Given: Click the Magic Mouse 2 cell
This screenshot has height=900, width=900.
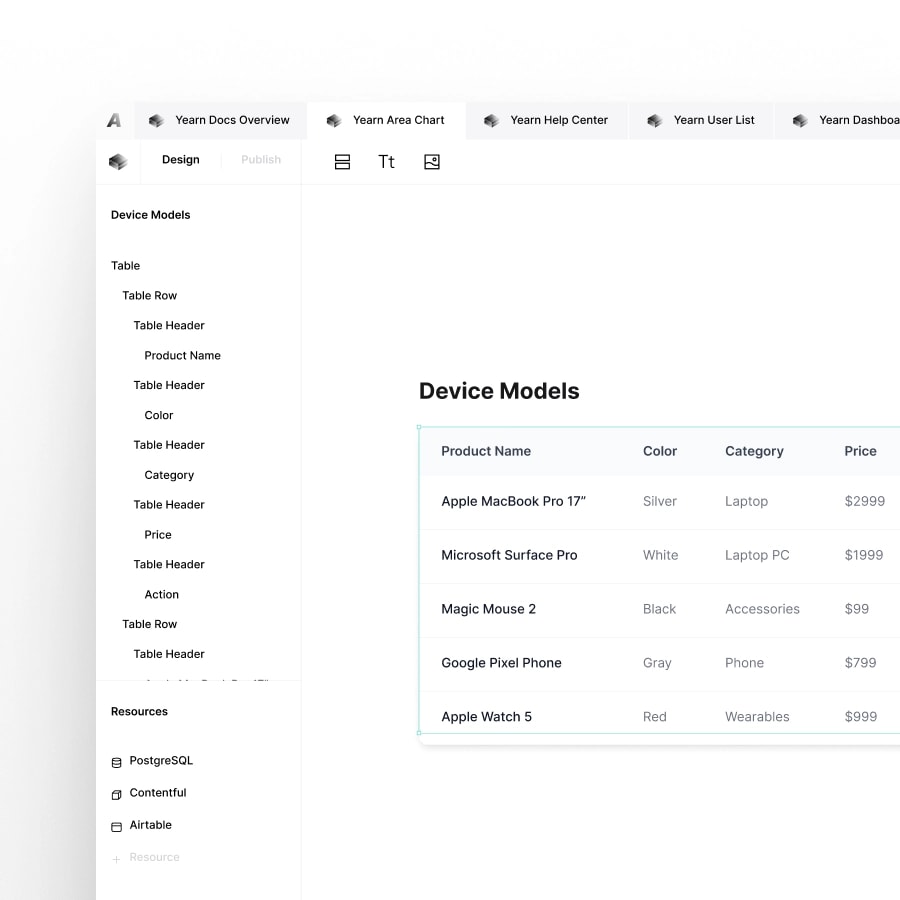Looking at the screenshot, I should [x=488, y=609].
